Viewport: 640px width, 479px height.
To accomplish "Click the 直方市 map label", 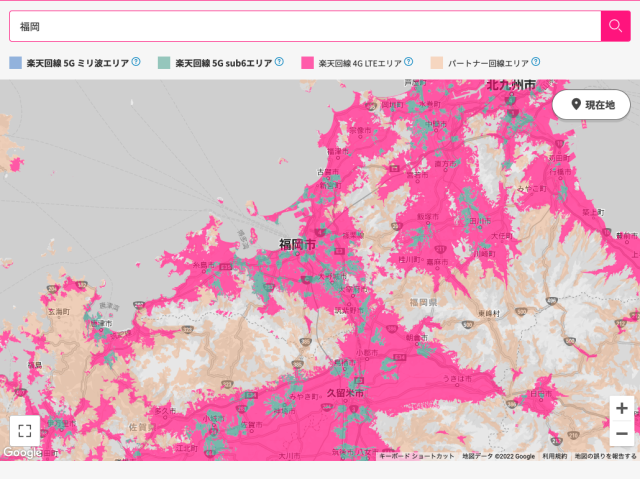I will coord(445,164).
